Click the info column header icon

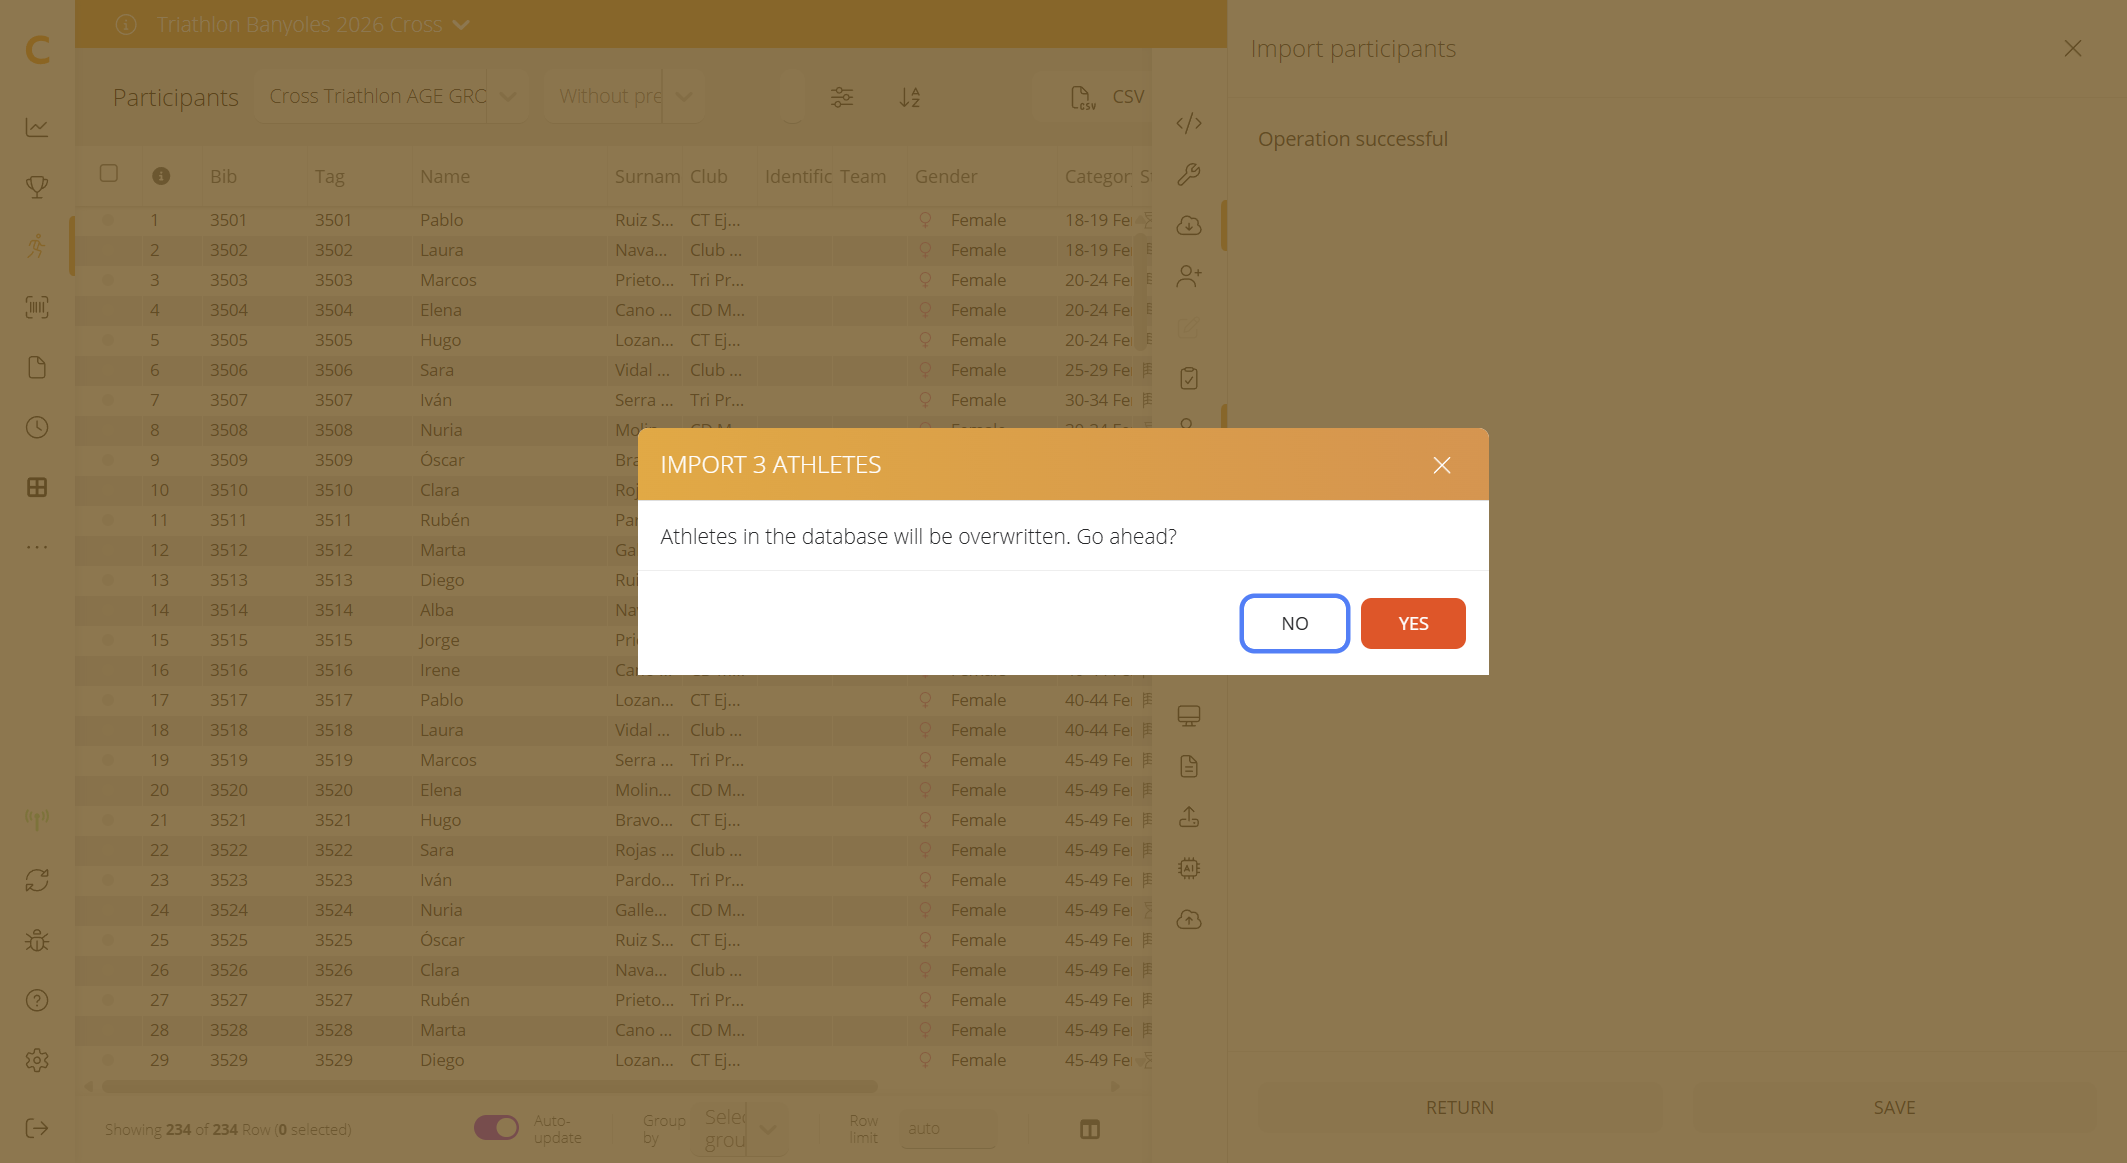(x=161, y=176)
